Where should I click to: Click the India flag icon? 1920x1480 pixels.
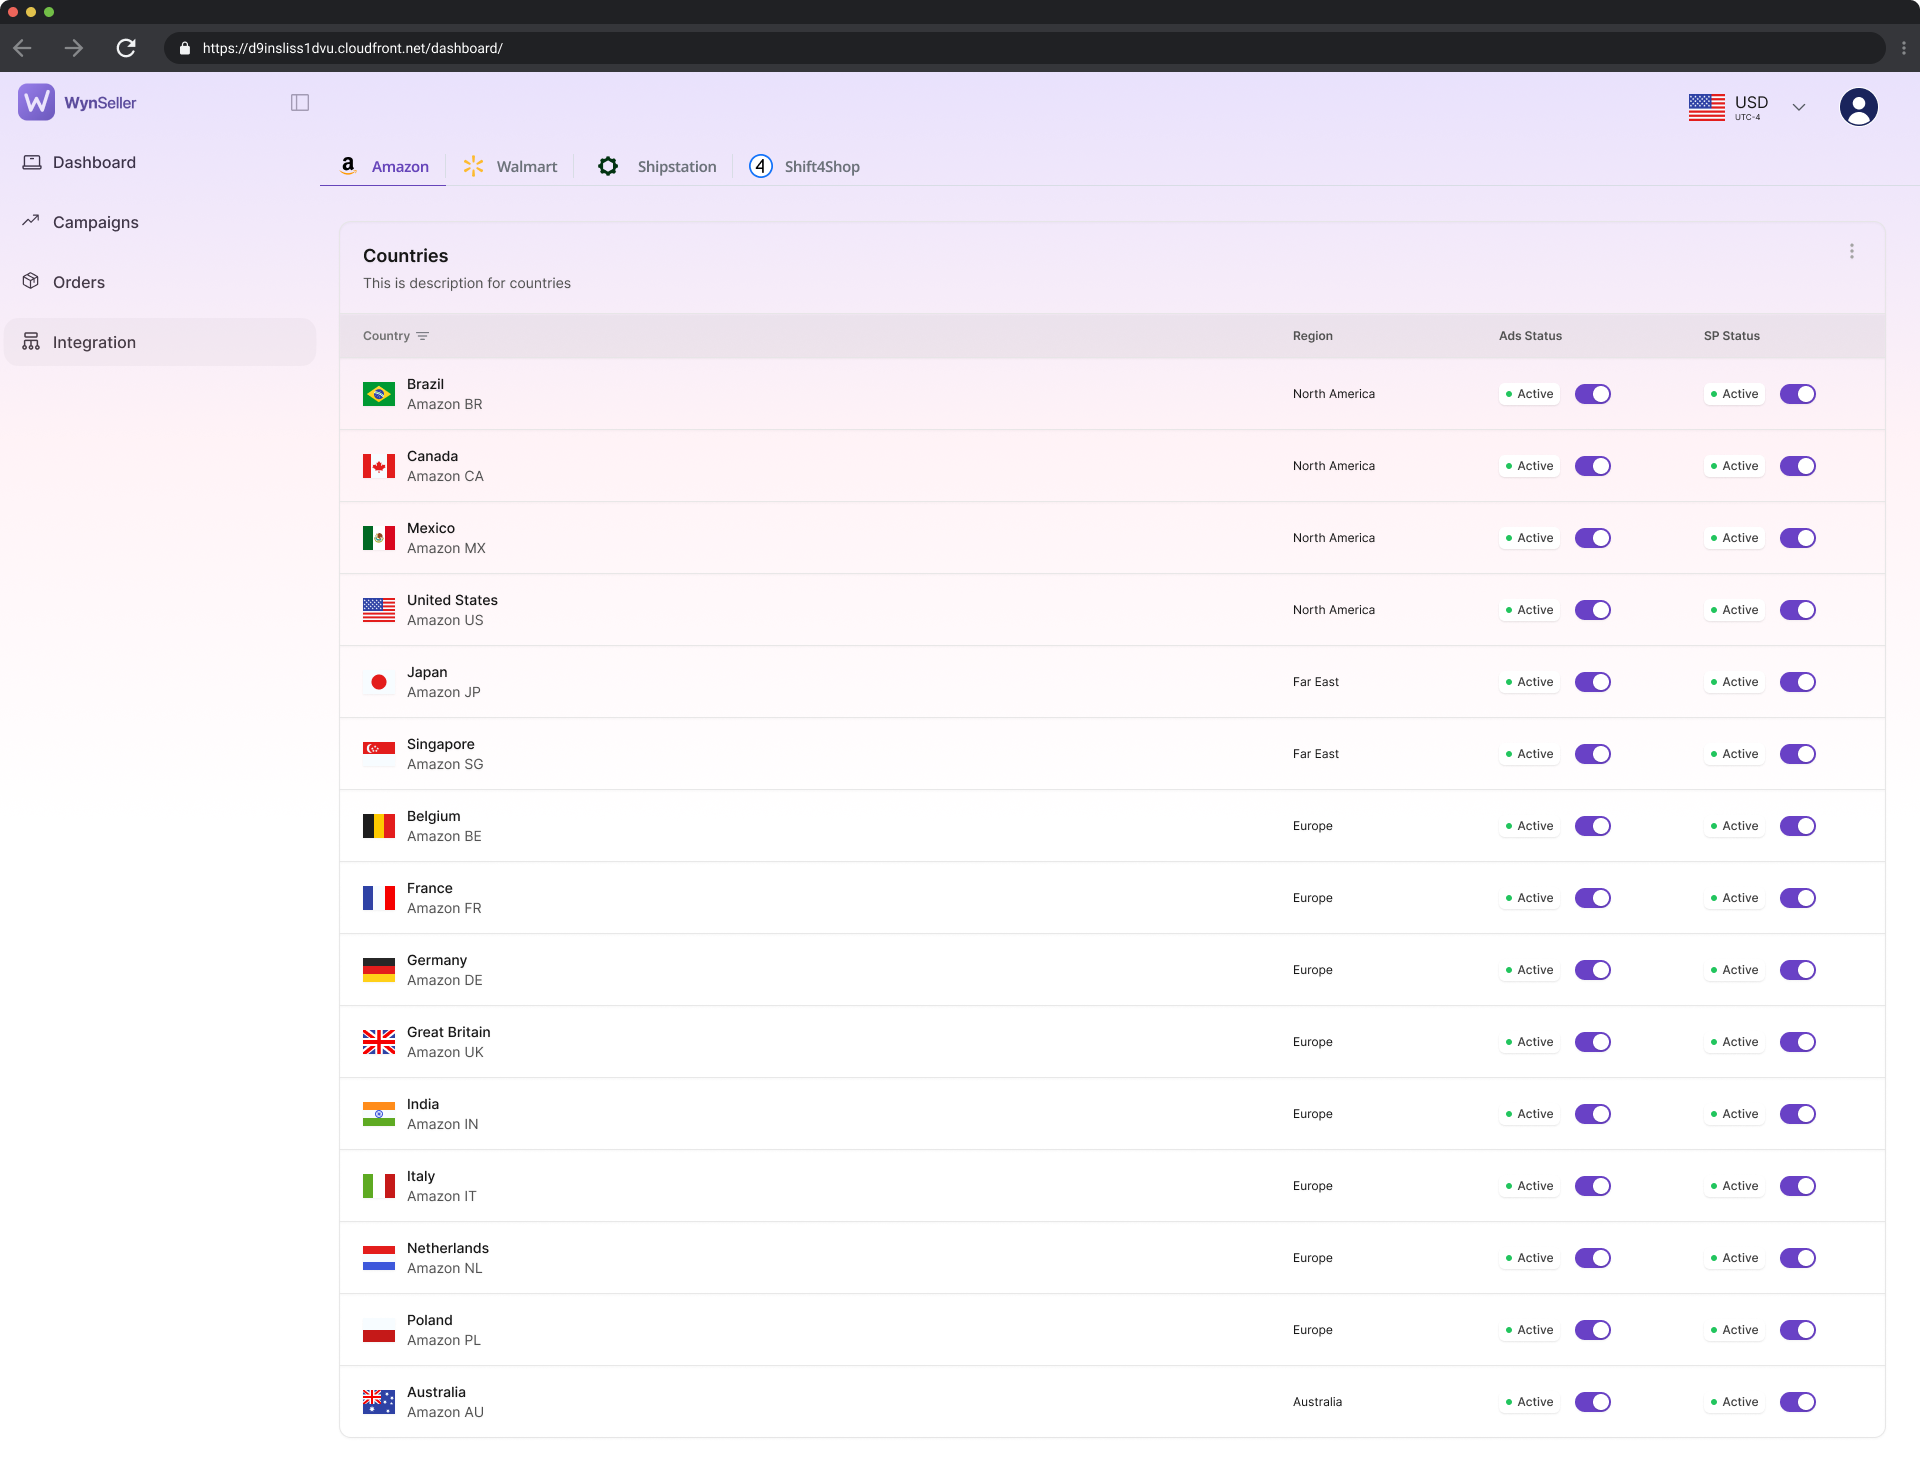[378, 1114]
